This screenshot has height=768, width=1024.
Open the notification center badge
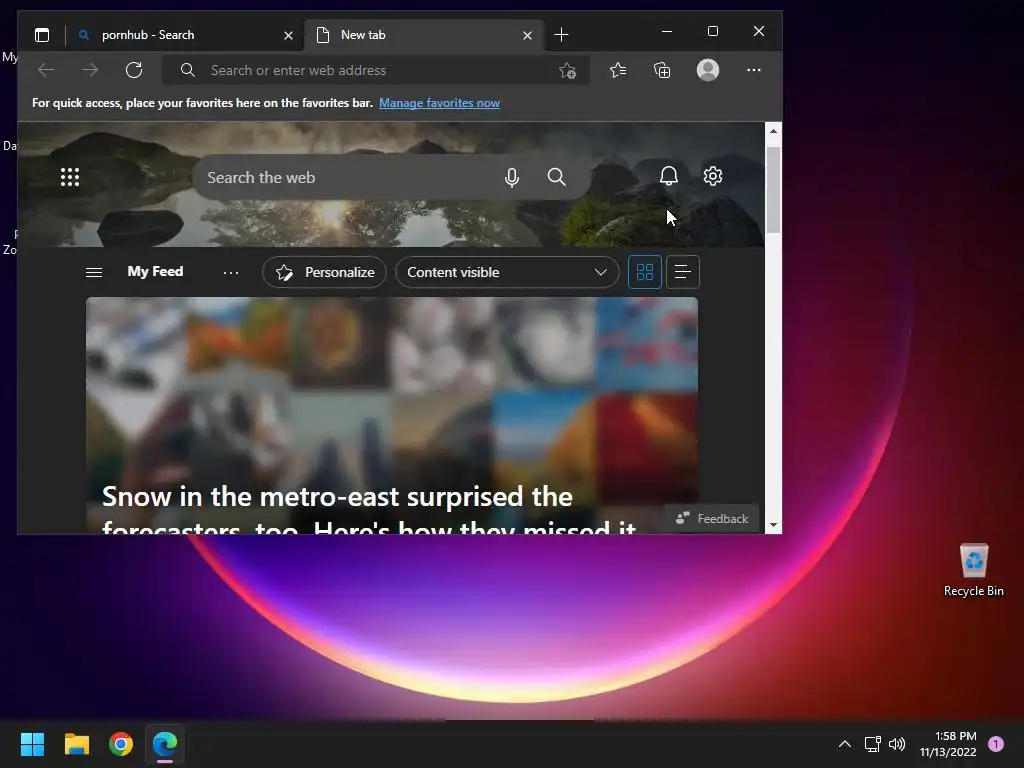click(x=996, y=744)
